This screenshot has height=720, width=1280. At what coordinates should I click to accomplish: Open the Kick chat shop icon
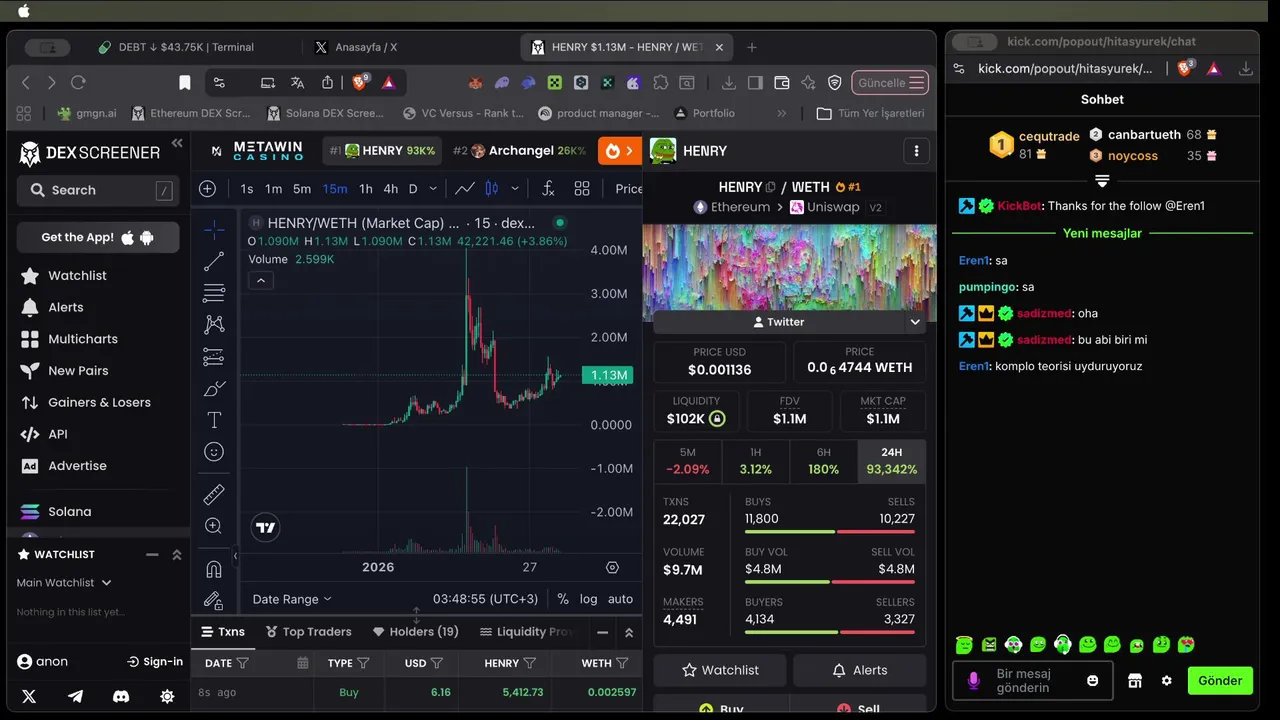tap(1135, 681)
